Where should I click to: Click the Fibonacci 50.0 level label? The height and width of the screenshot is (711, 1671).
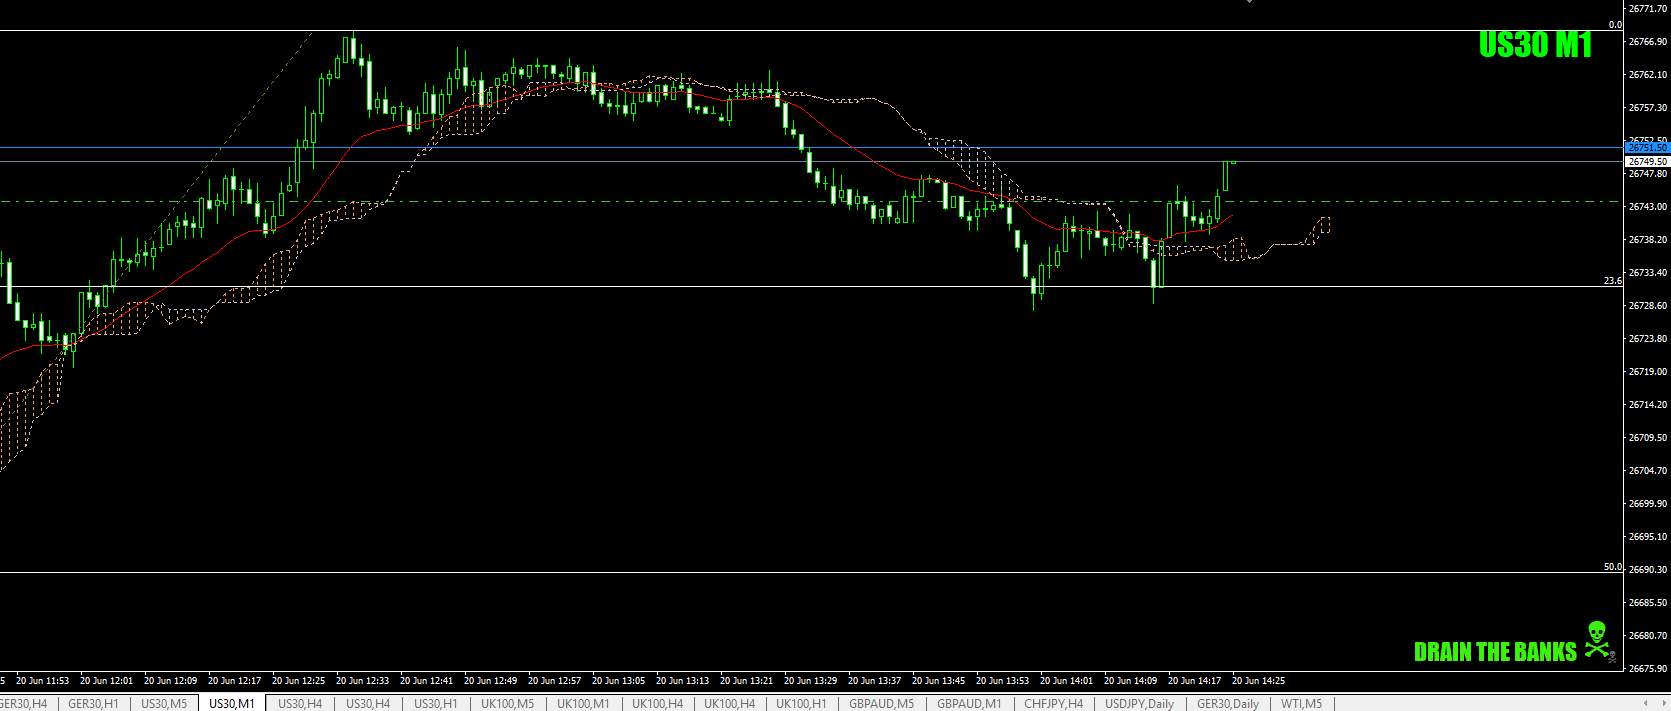[x=1613, y=567]
